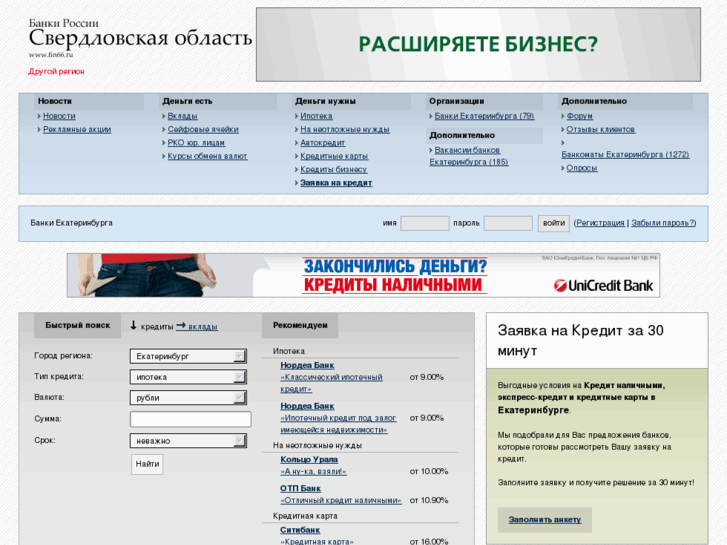The width and height of the screenshot is (727, 545).
Task: Open the Город региона dropdown
Action: [188, 356]
